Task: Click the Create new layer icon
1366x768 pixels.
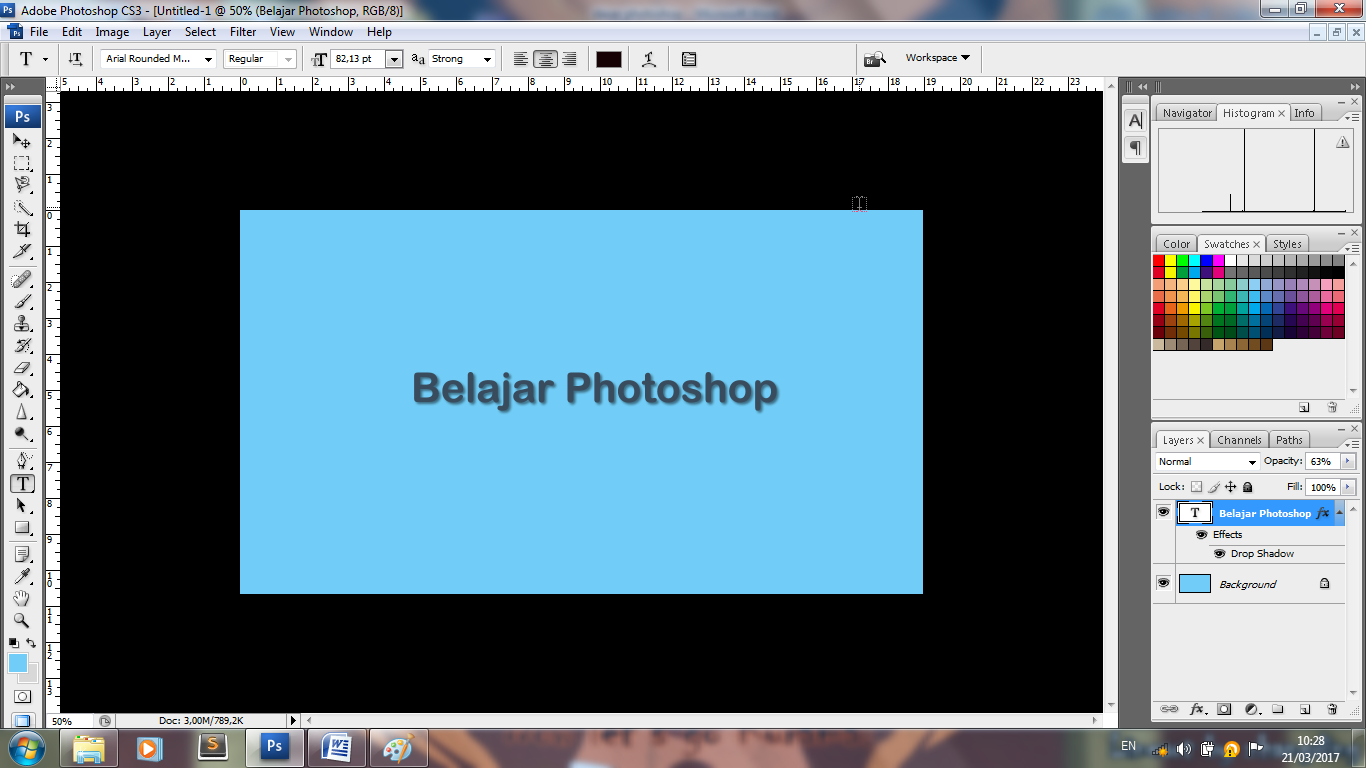Action: 1305,709
